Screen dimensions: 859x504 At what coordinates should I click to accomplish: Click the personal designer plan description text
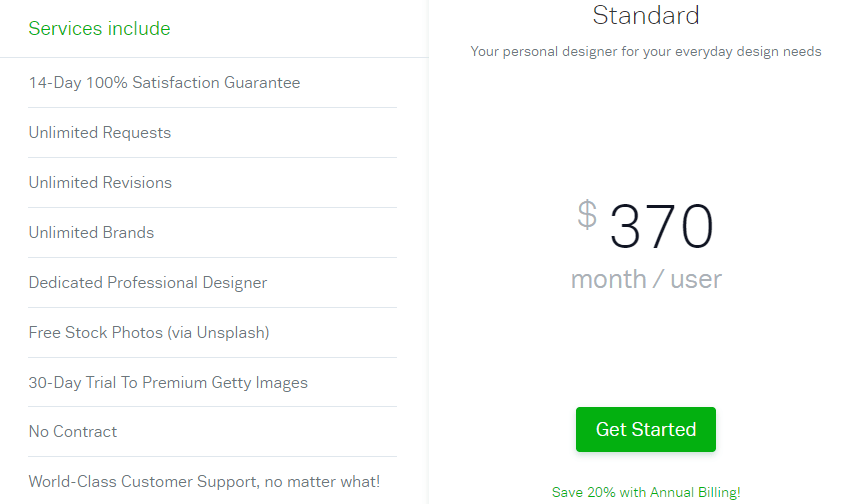tap(646, 51)
